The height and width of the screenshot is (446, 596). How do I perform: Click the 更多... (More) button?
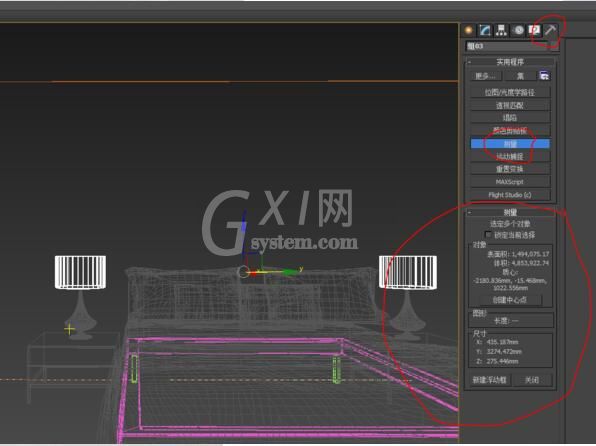[485, 76]
